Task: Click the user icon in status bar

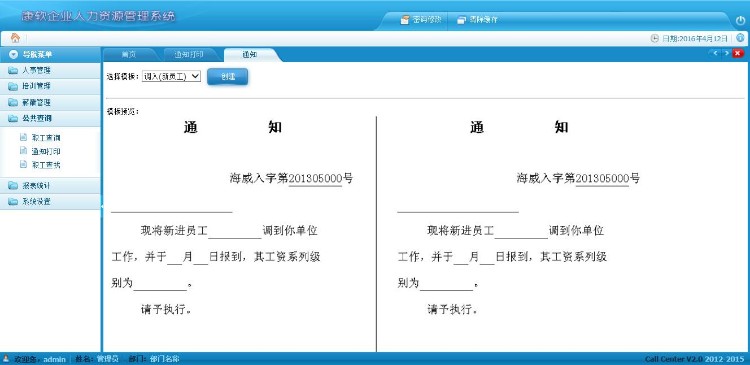Action: (6, 358)
